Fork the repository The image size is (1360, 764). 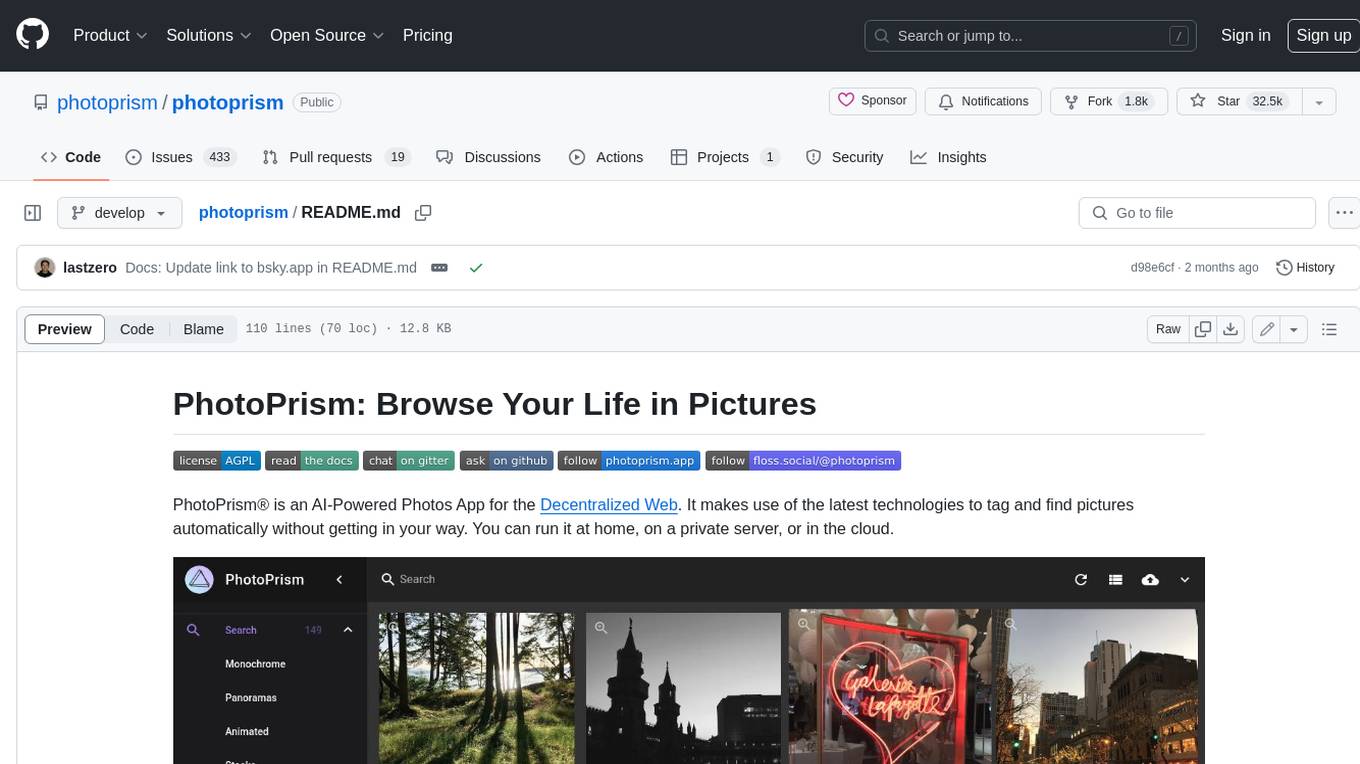pos(1108,101)
